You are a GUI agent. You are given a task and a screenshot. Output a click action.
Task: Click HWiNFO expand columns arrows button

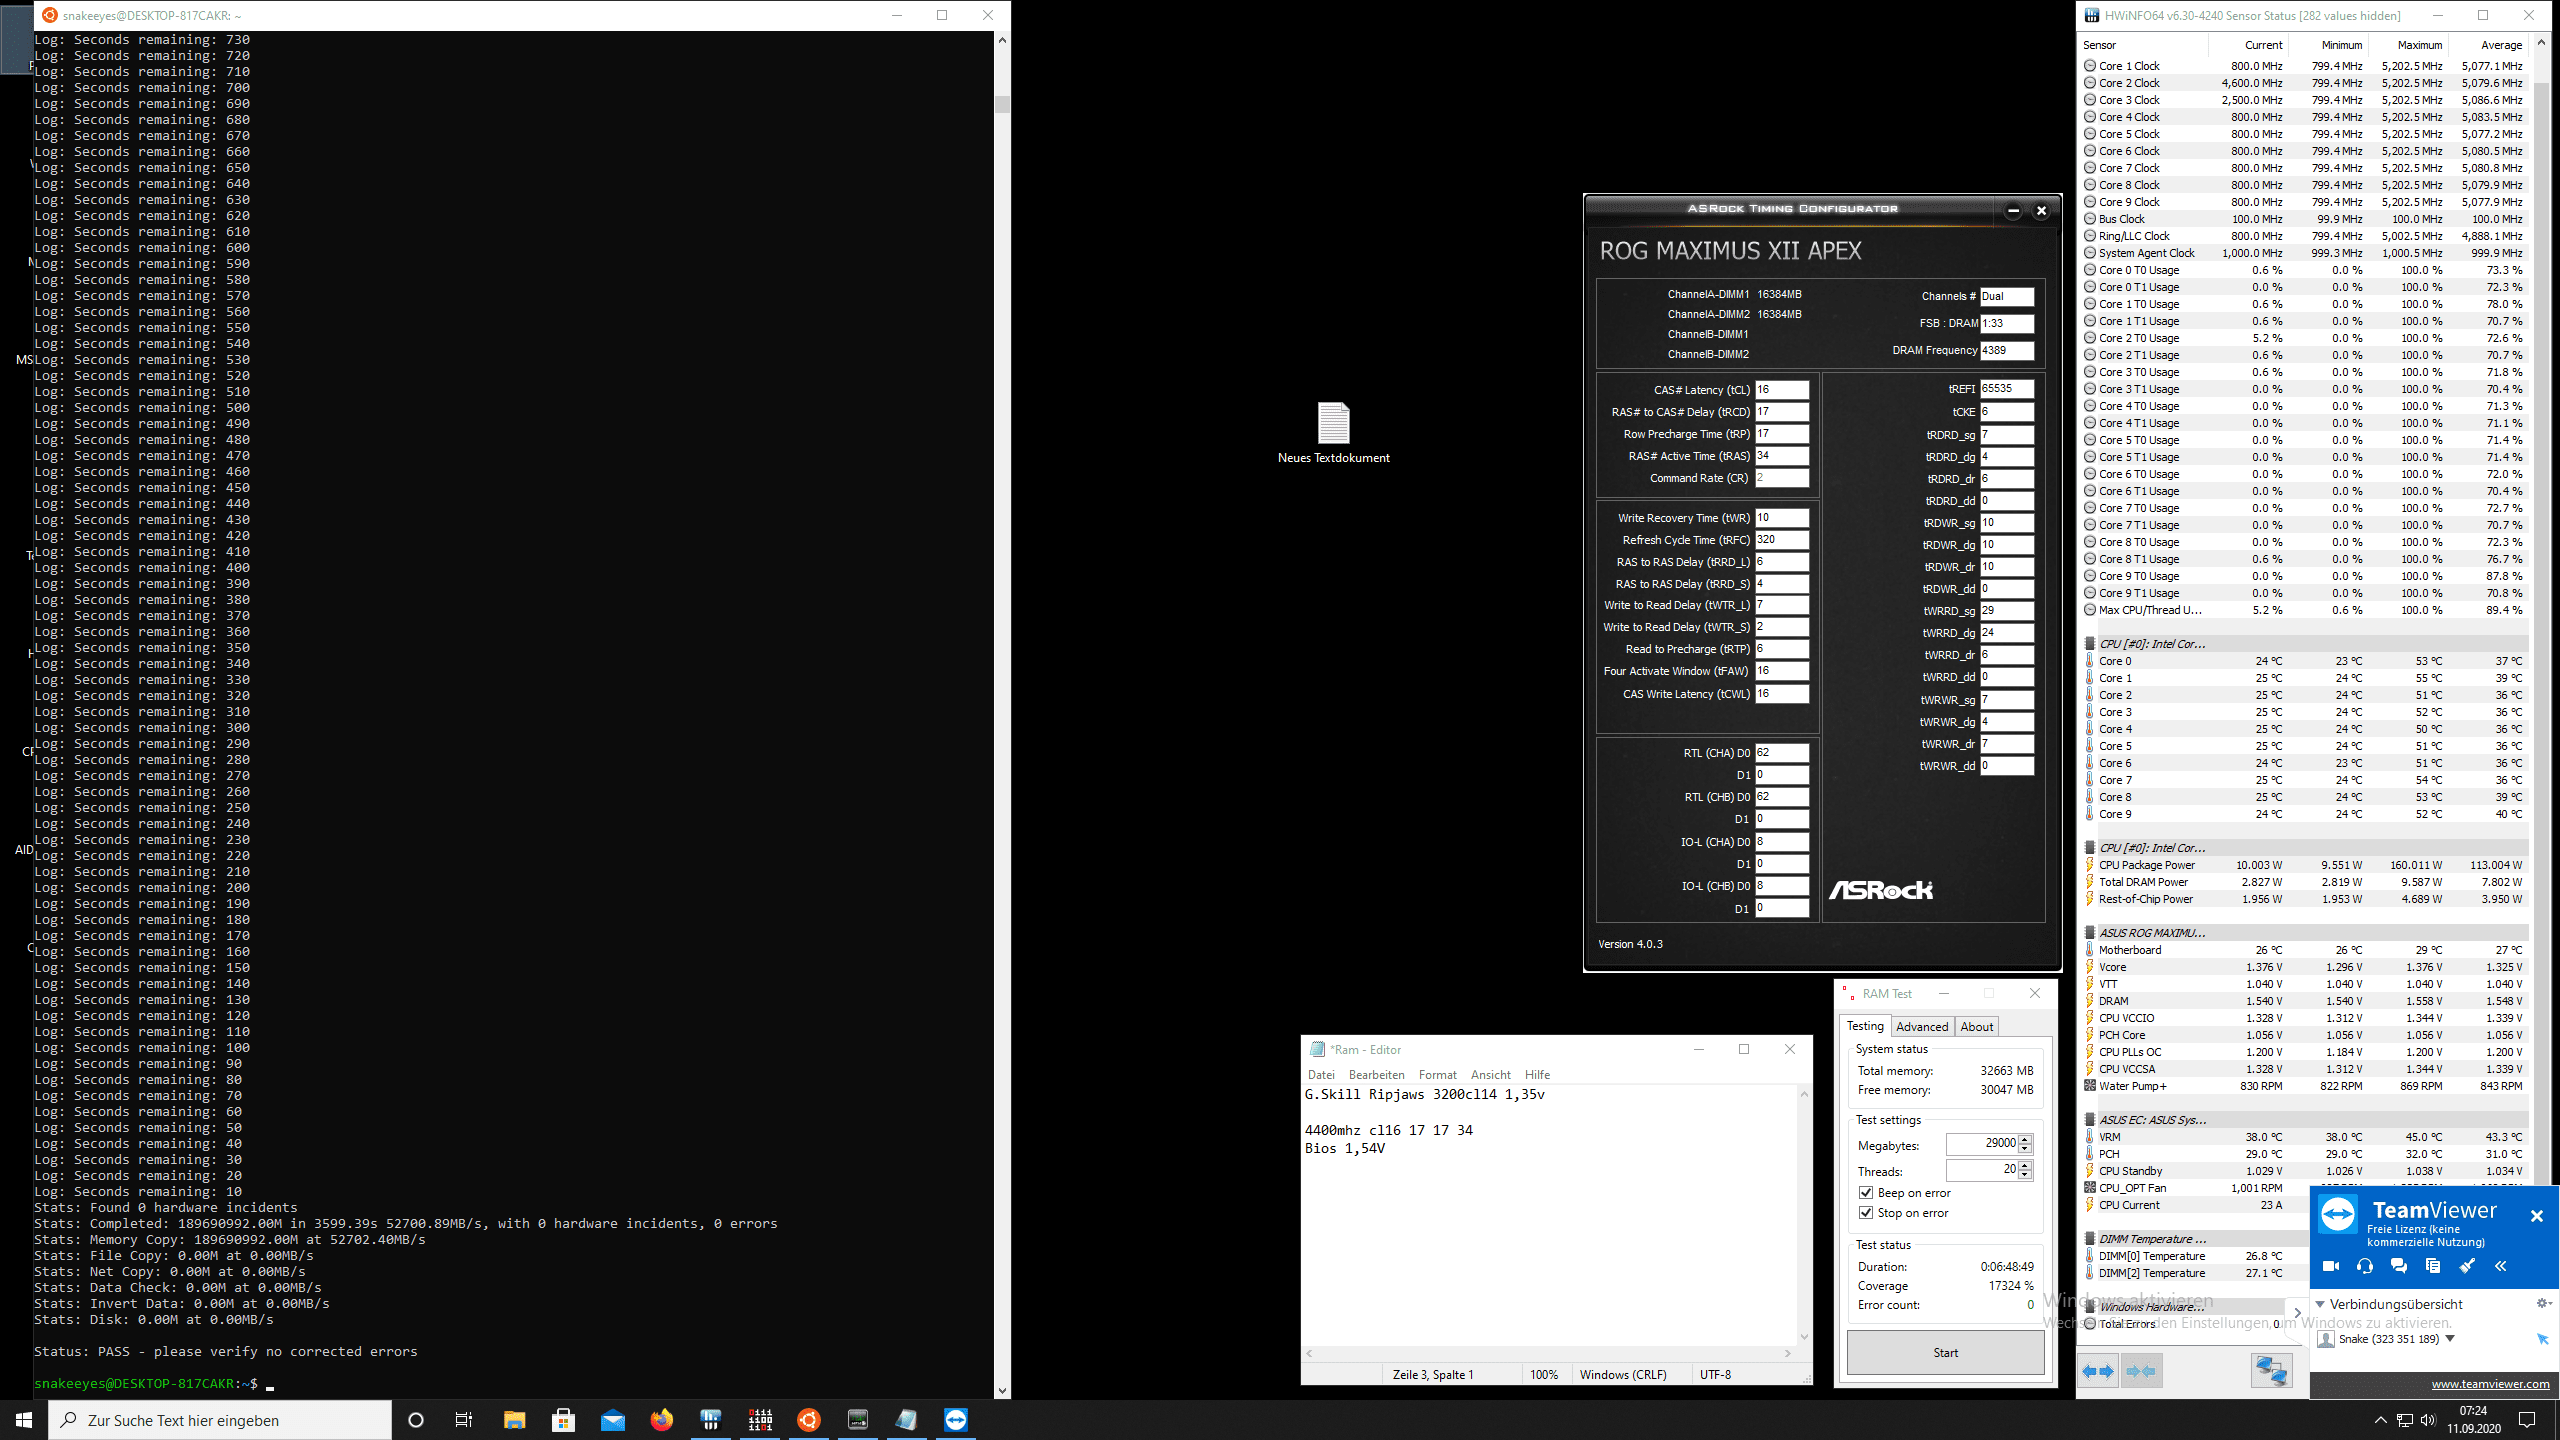(x=2098, y=1371)
